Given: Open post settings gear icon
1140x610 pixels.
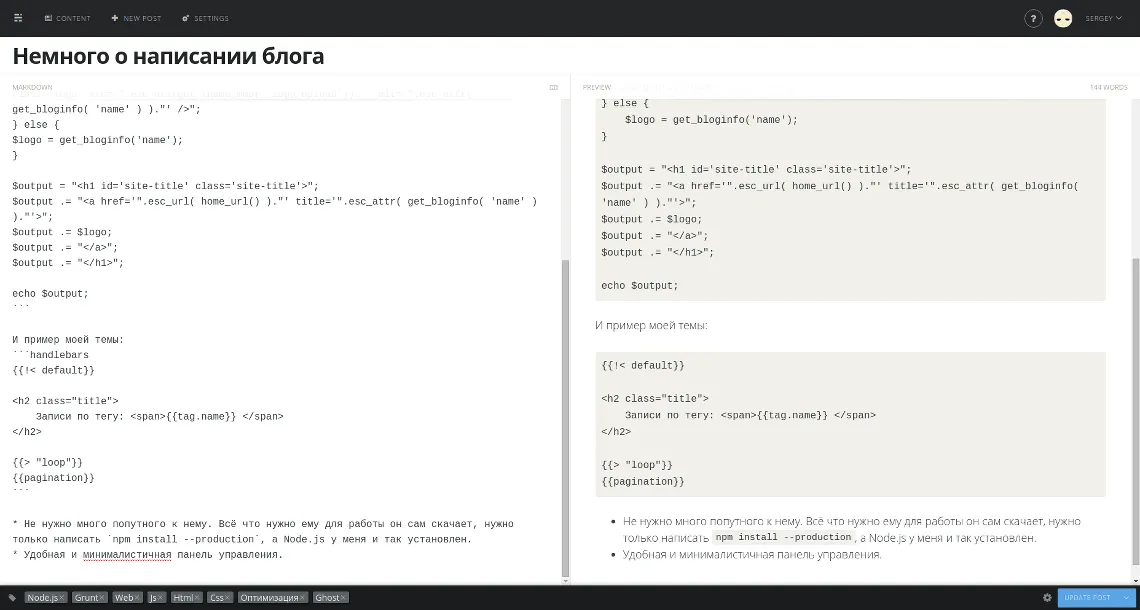Looking at the screenshot, I should click(x=1047, y=597).
